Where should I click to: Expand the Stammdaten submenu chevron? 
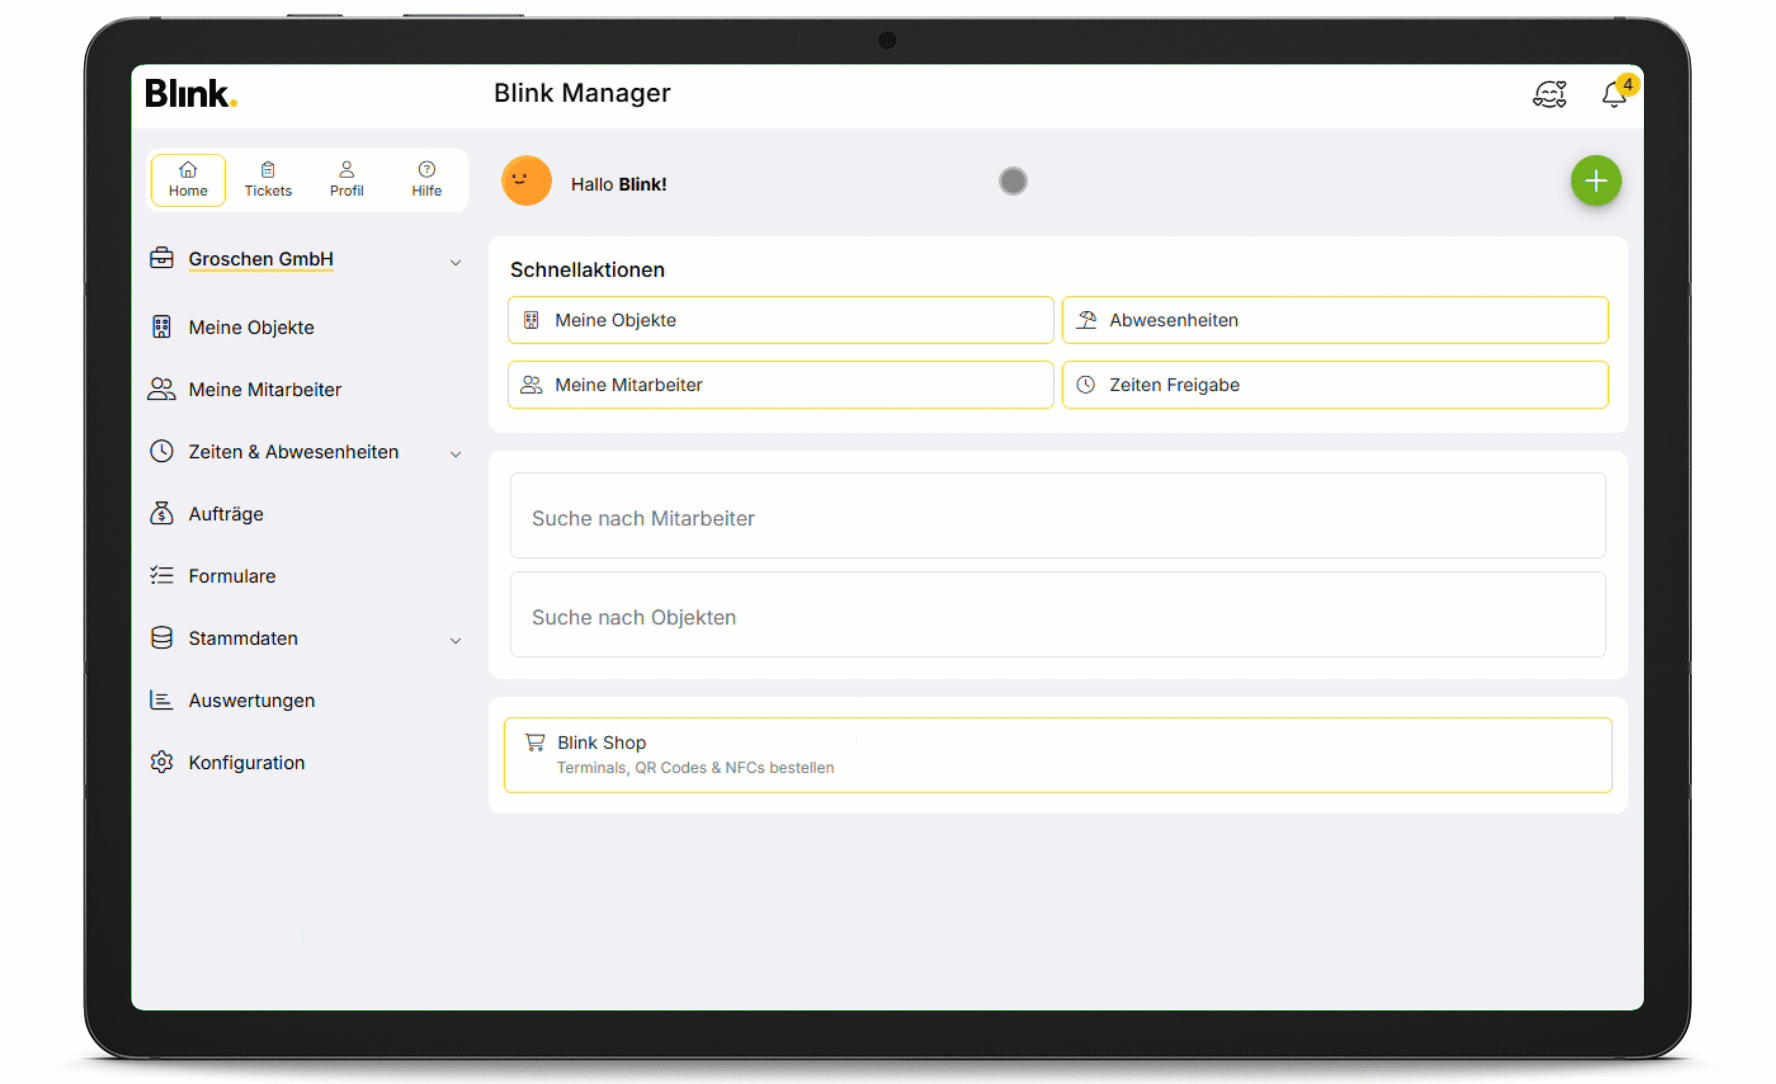[x=455, y=640]
